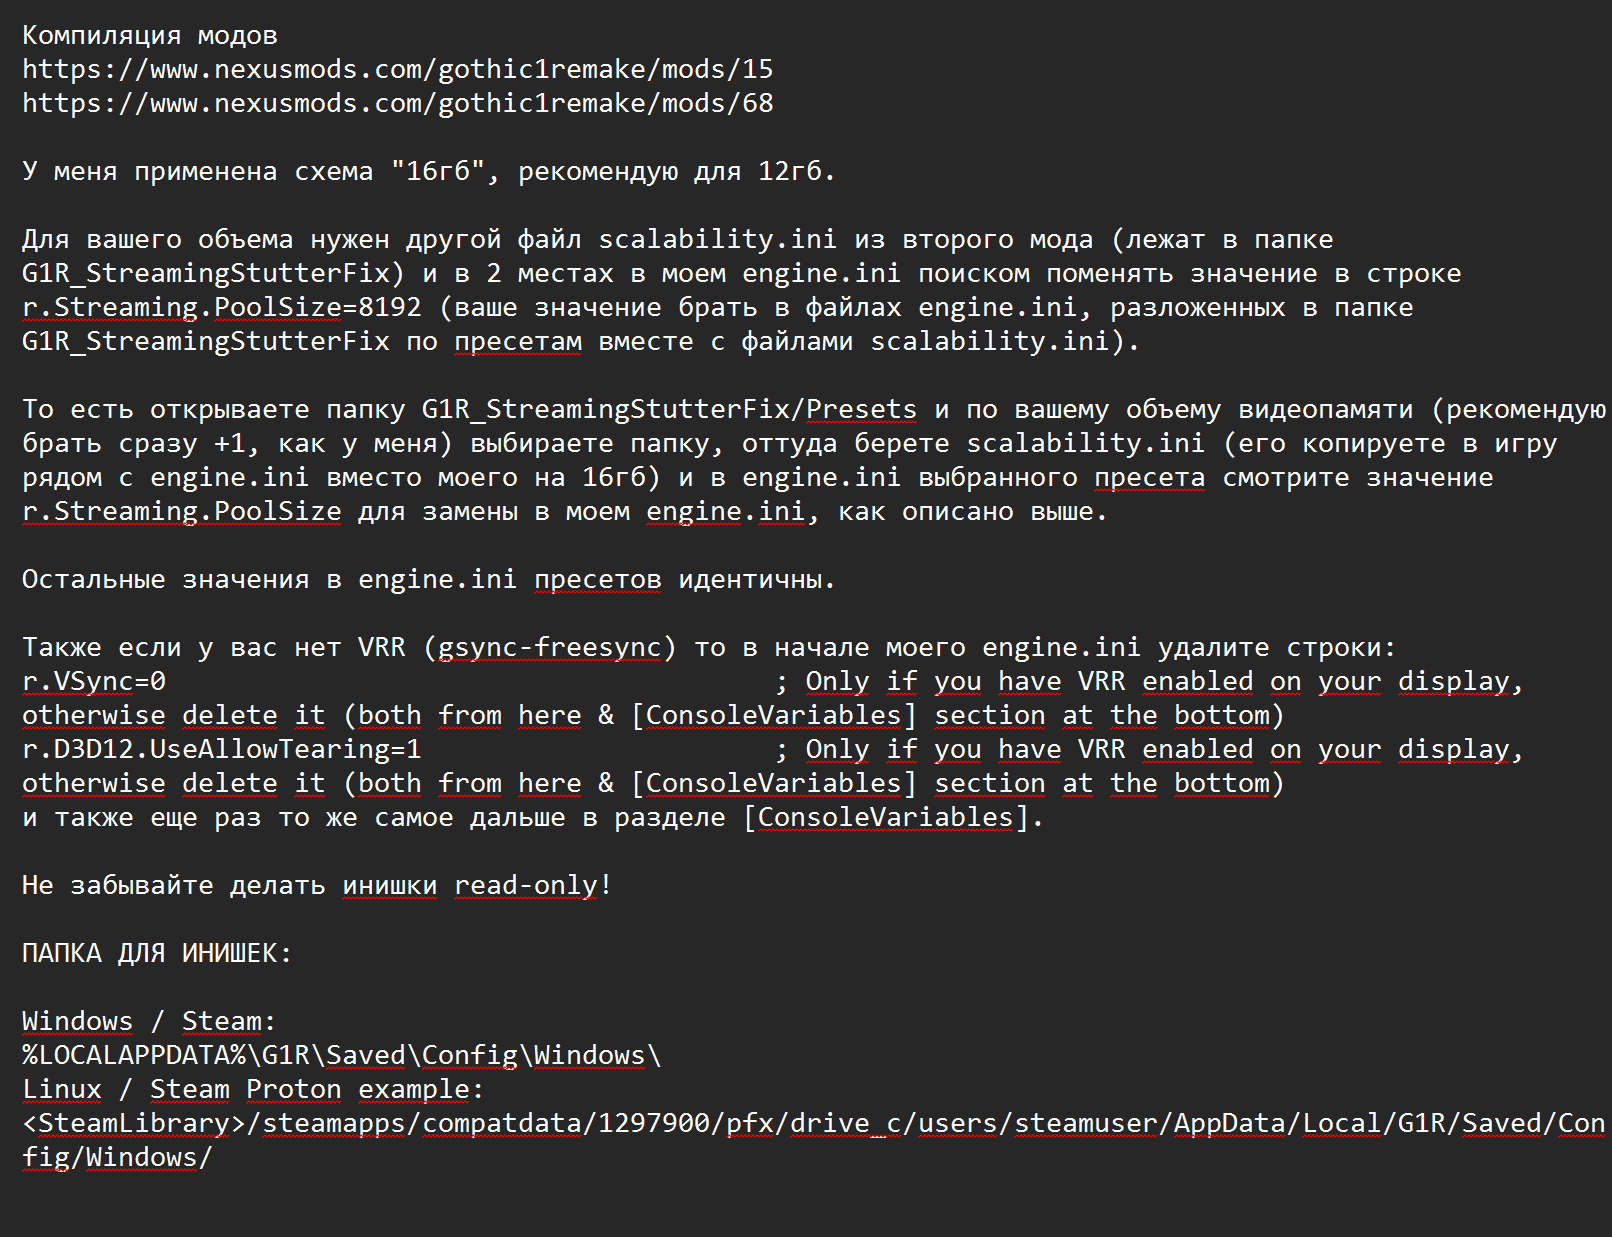Click the 'r.D3D12.UseAllowTearing=1' line
1612x1237 pixels.
tap(222, 749)
